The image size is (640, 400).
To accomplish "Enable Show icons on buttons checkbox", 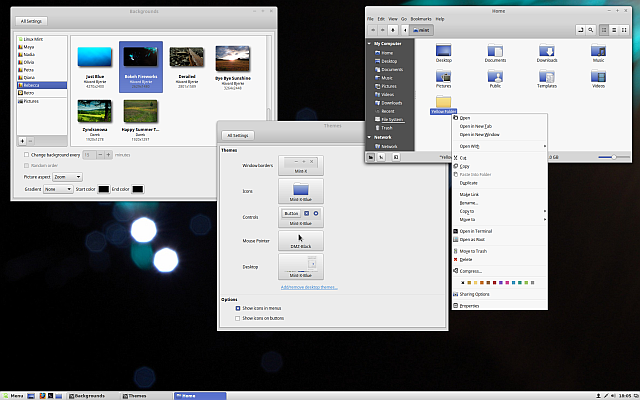I will coord(237,318).
